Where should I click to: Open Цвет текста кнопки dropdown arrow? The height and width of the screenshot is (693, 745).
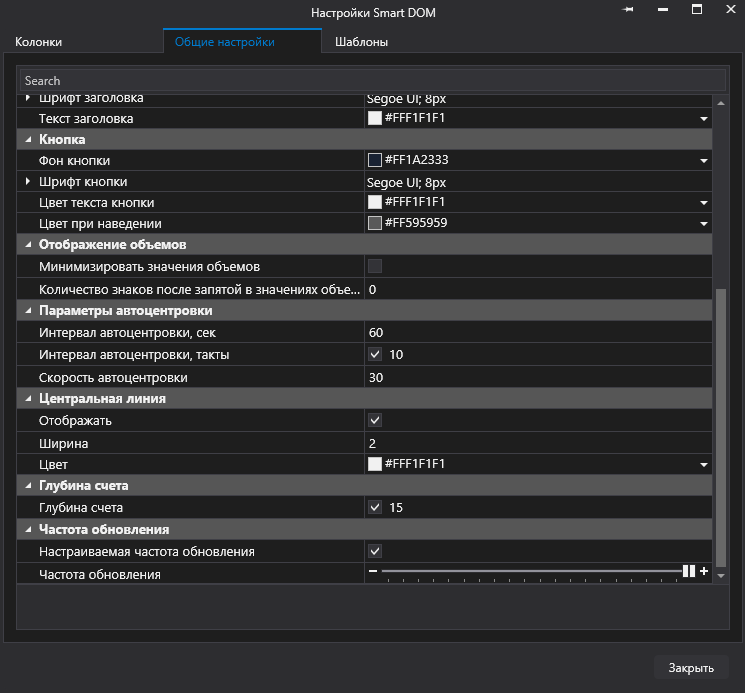[704, 203]
